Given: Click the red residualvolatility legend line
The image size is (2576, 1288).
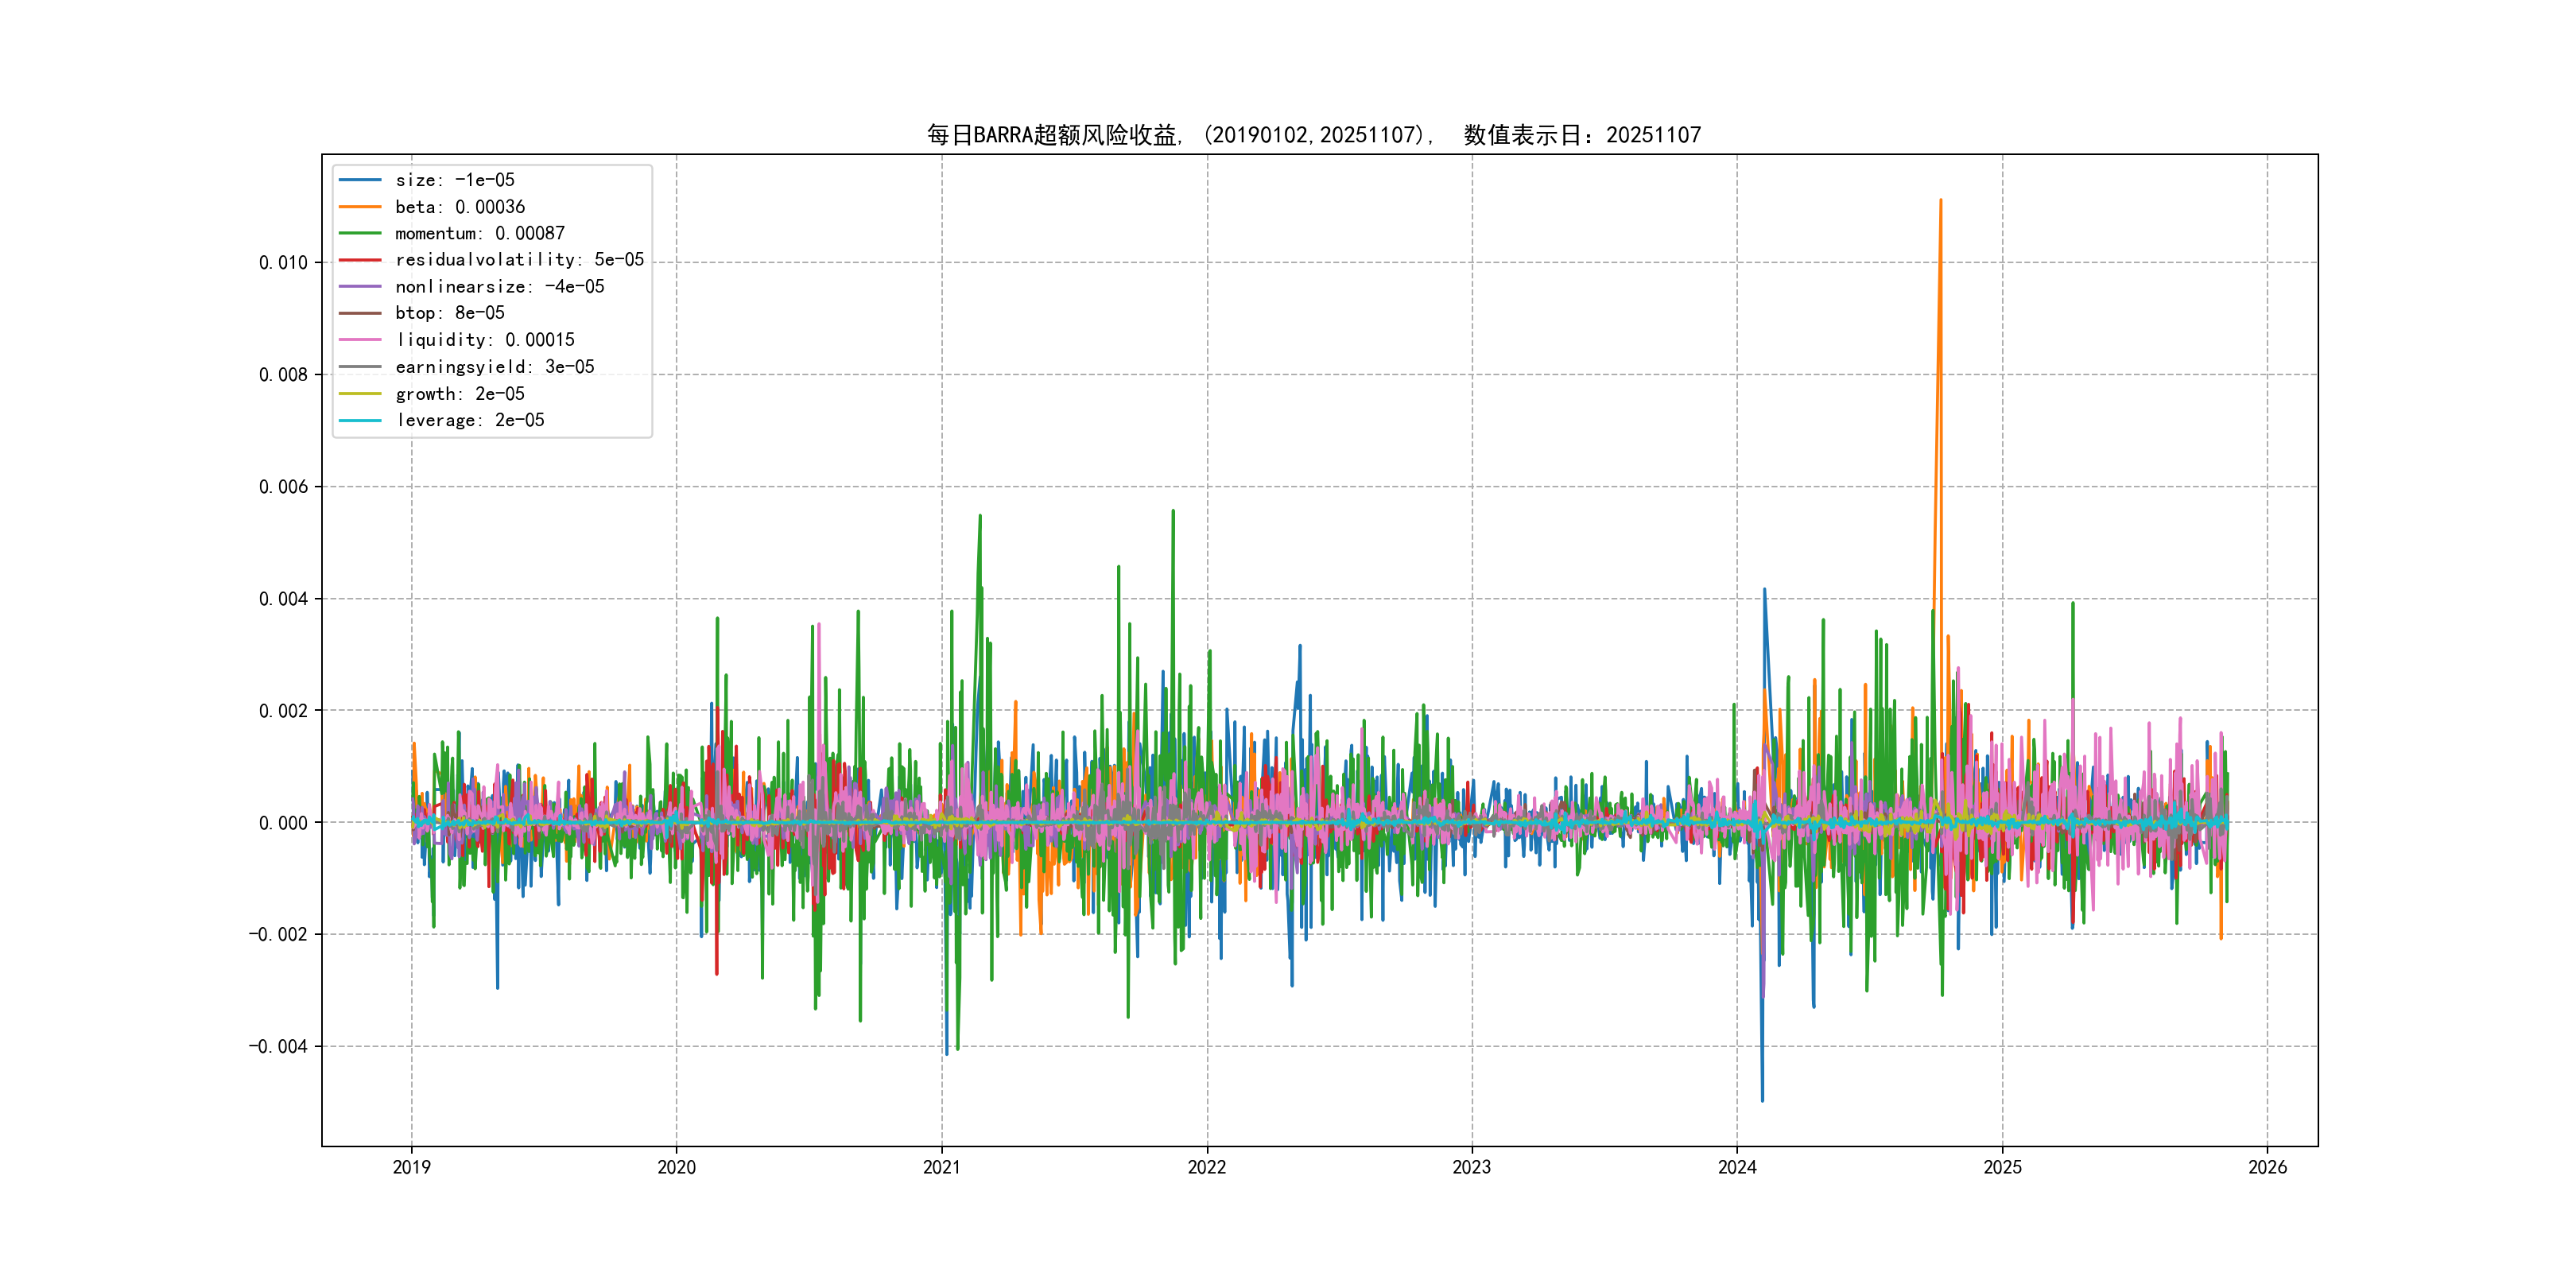Looking at the screenshot, I should [360, 260].
